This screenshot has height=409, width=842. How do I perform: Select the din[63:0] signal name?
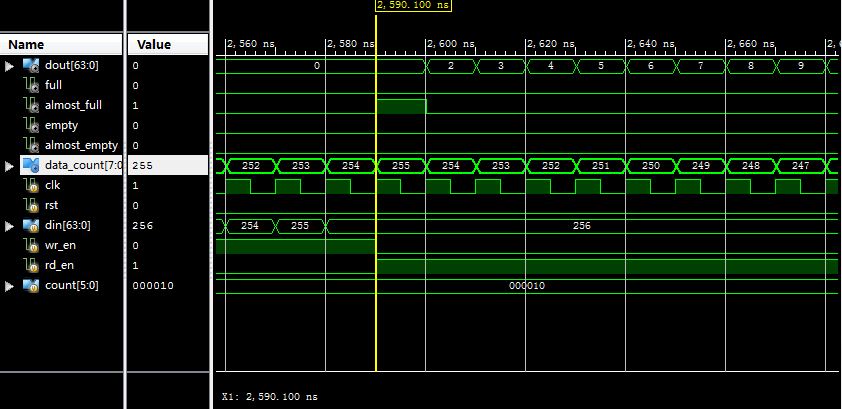68,225
